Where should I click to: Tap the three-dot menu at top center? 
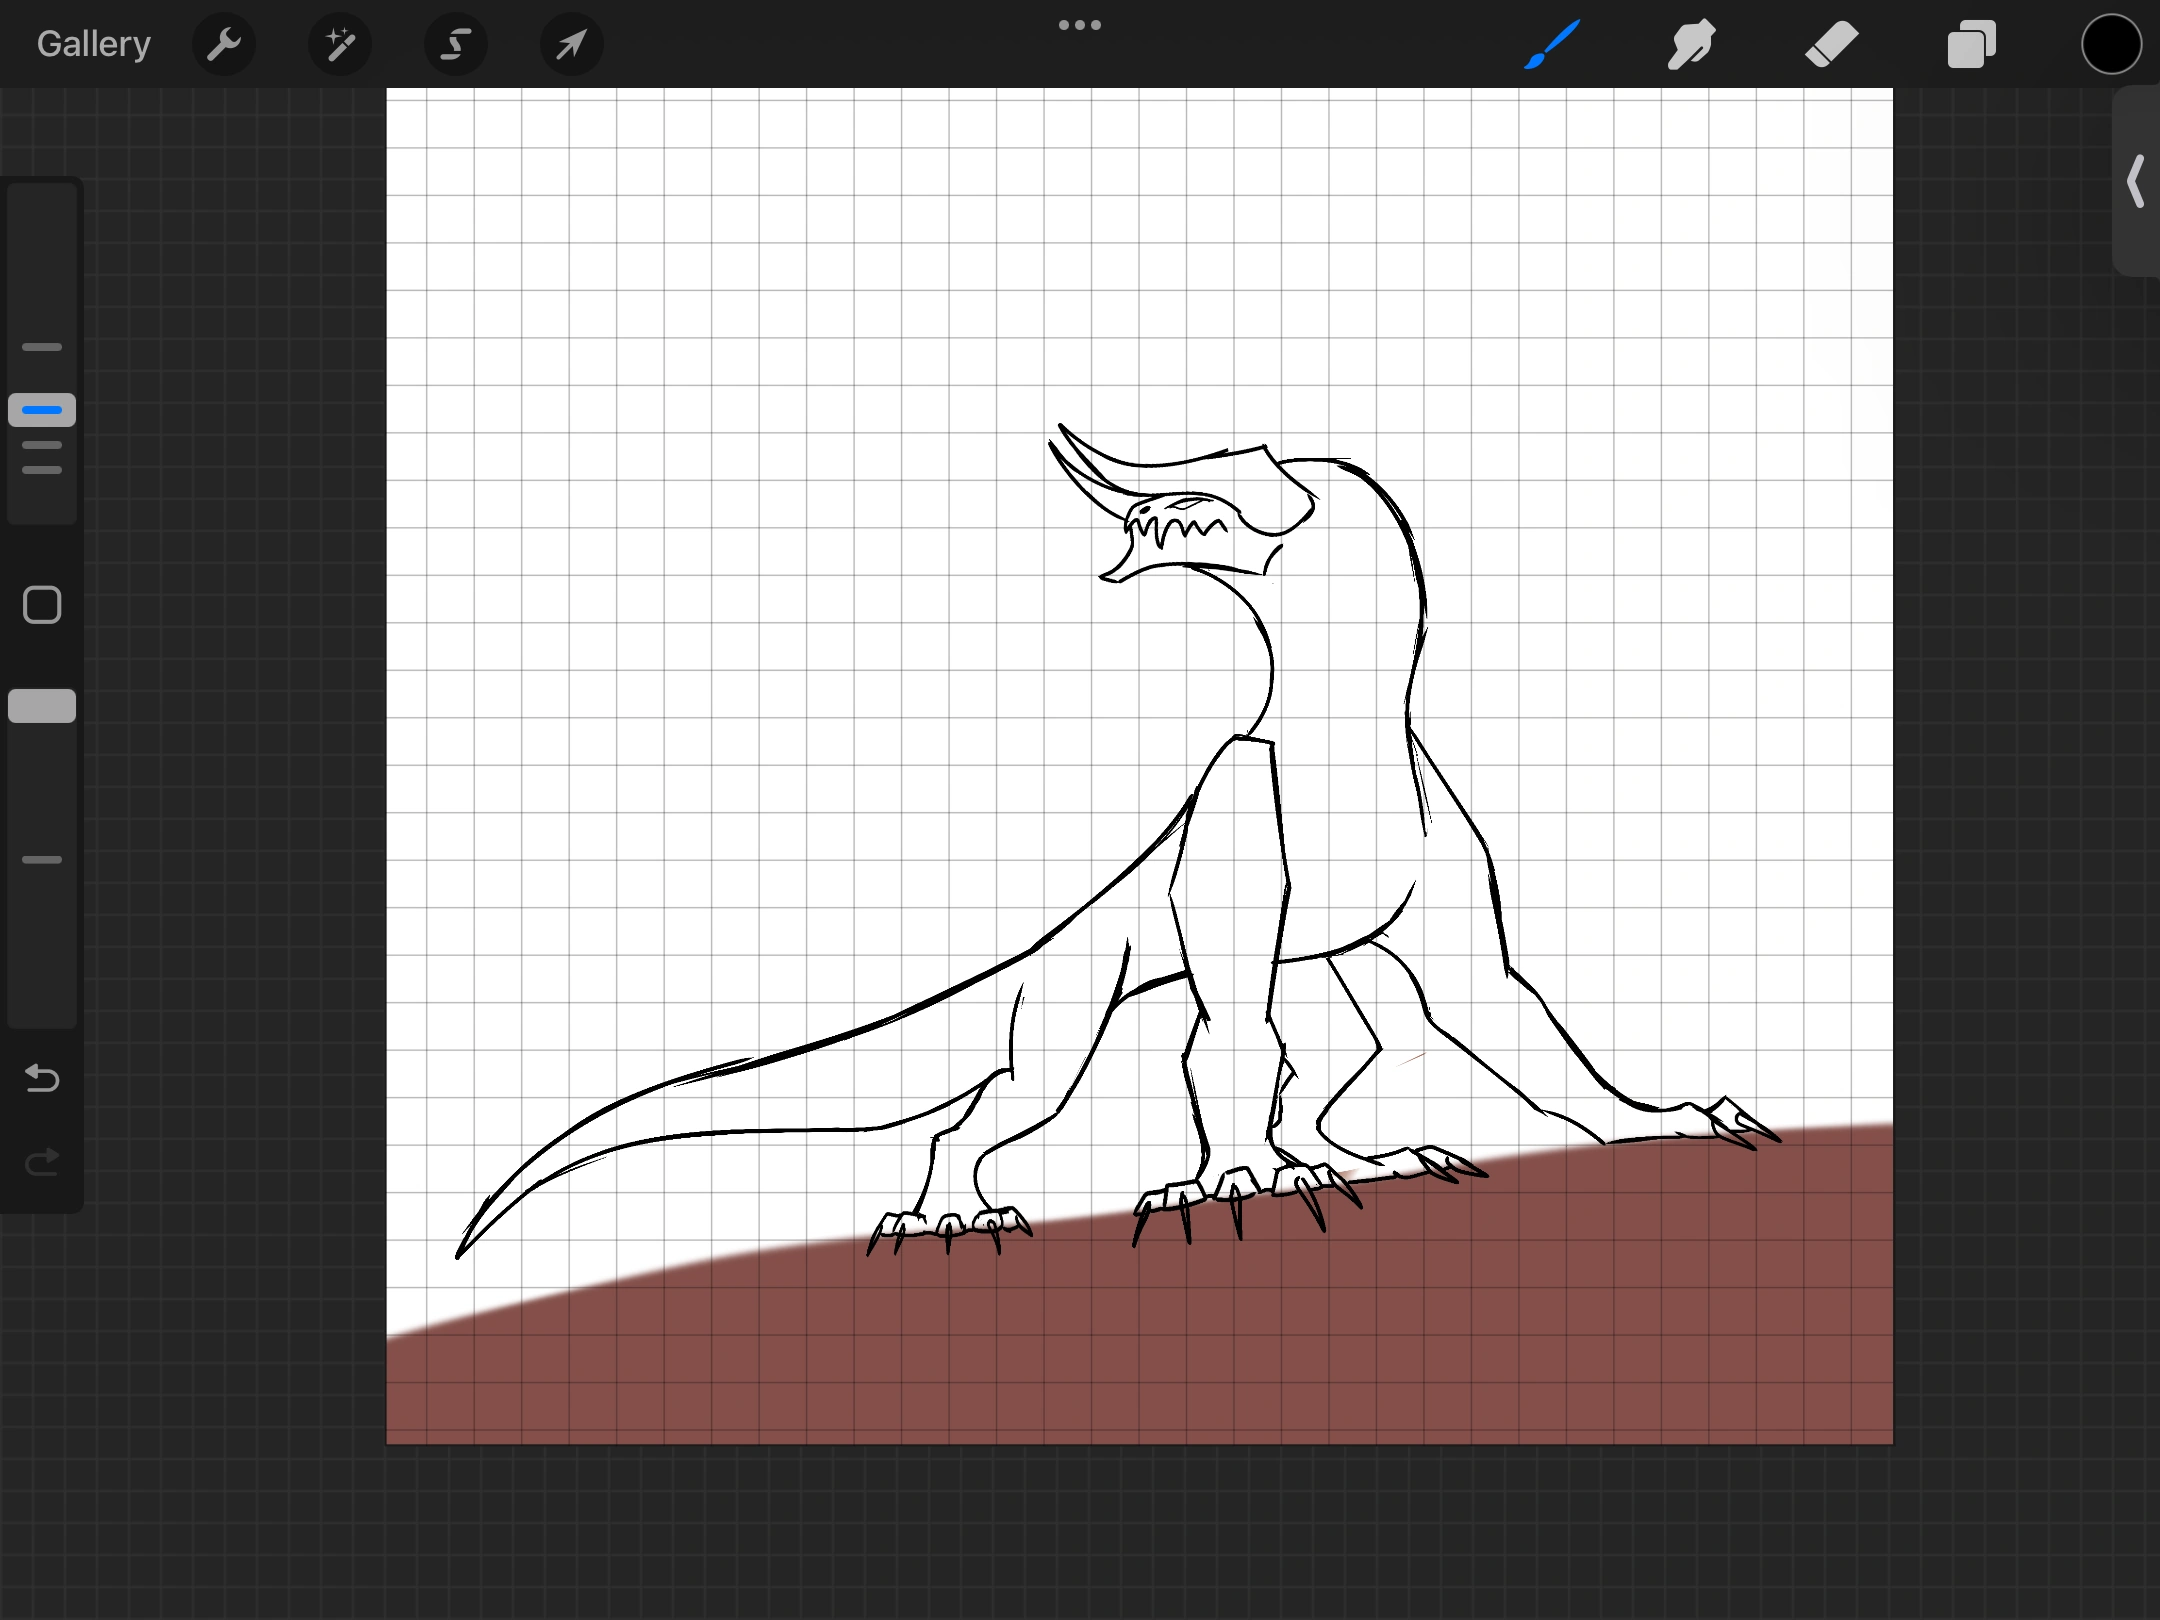tap(1080, 25)
